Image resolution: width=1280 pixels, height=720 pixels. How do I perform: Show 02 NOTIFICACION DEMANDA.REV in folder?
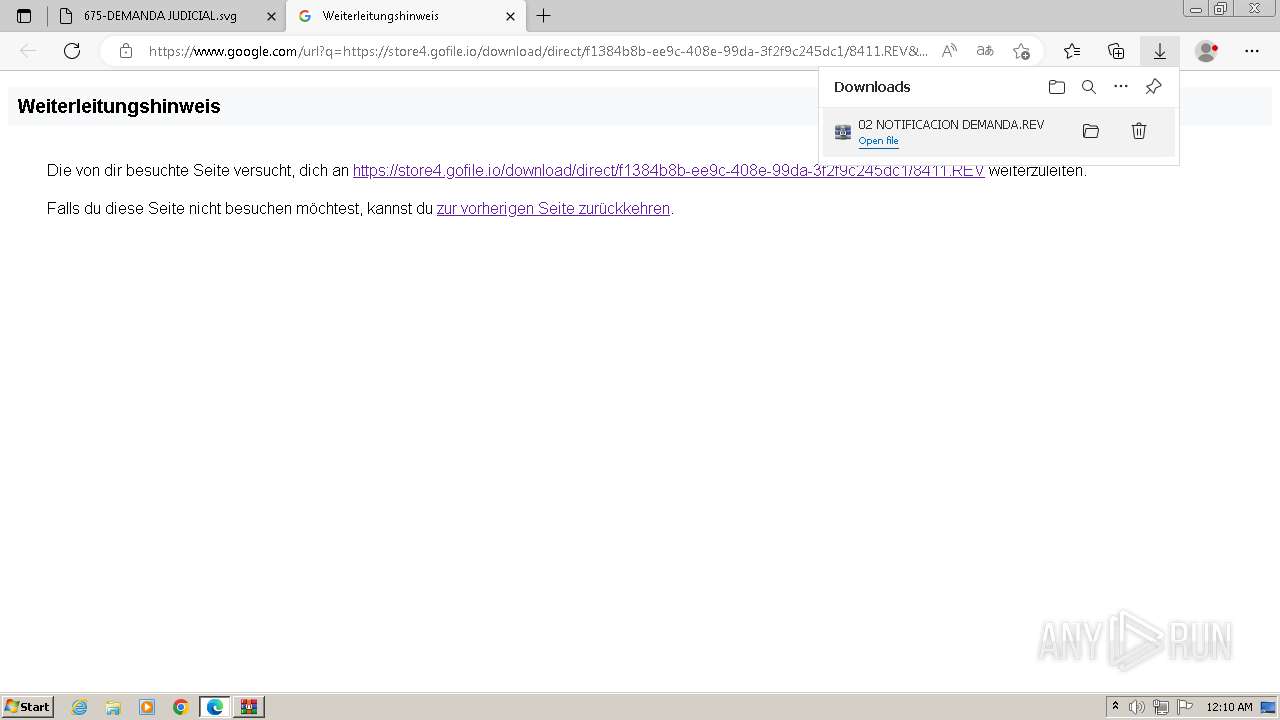[x=1091, y=131]
